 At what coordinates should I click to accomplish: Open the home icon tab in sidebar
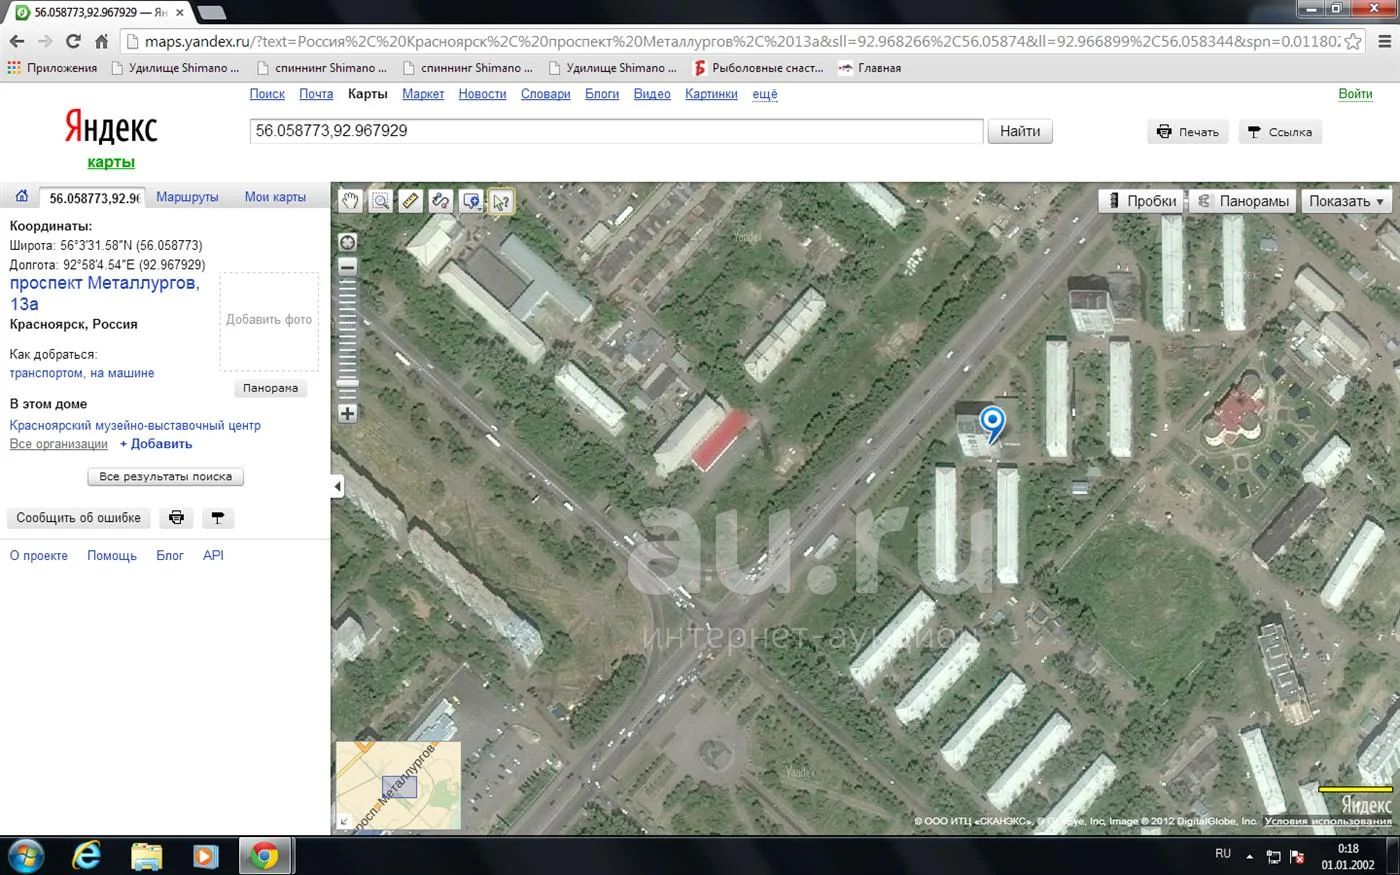(21, 196)
